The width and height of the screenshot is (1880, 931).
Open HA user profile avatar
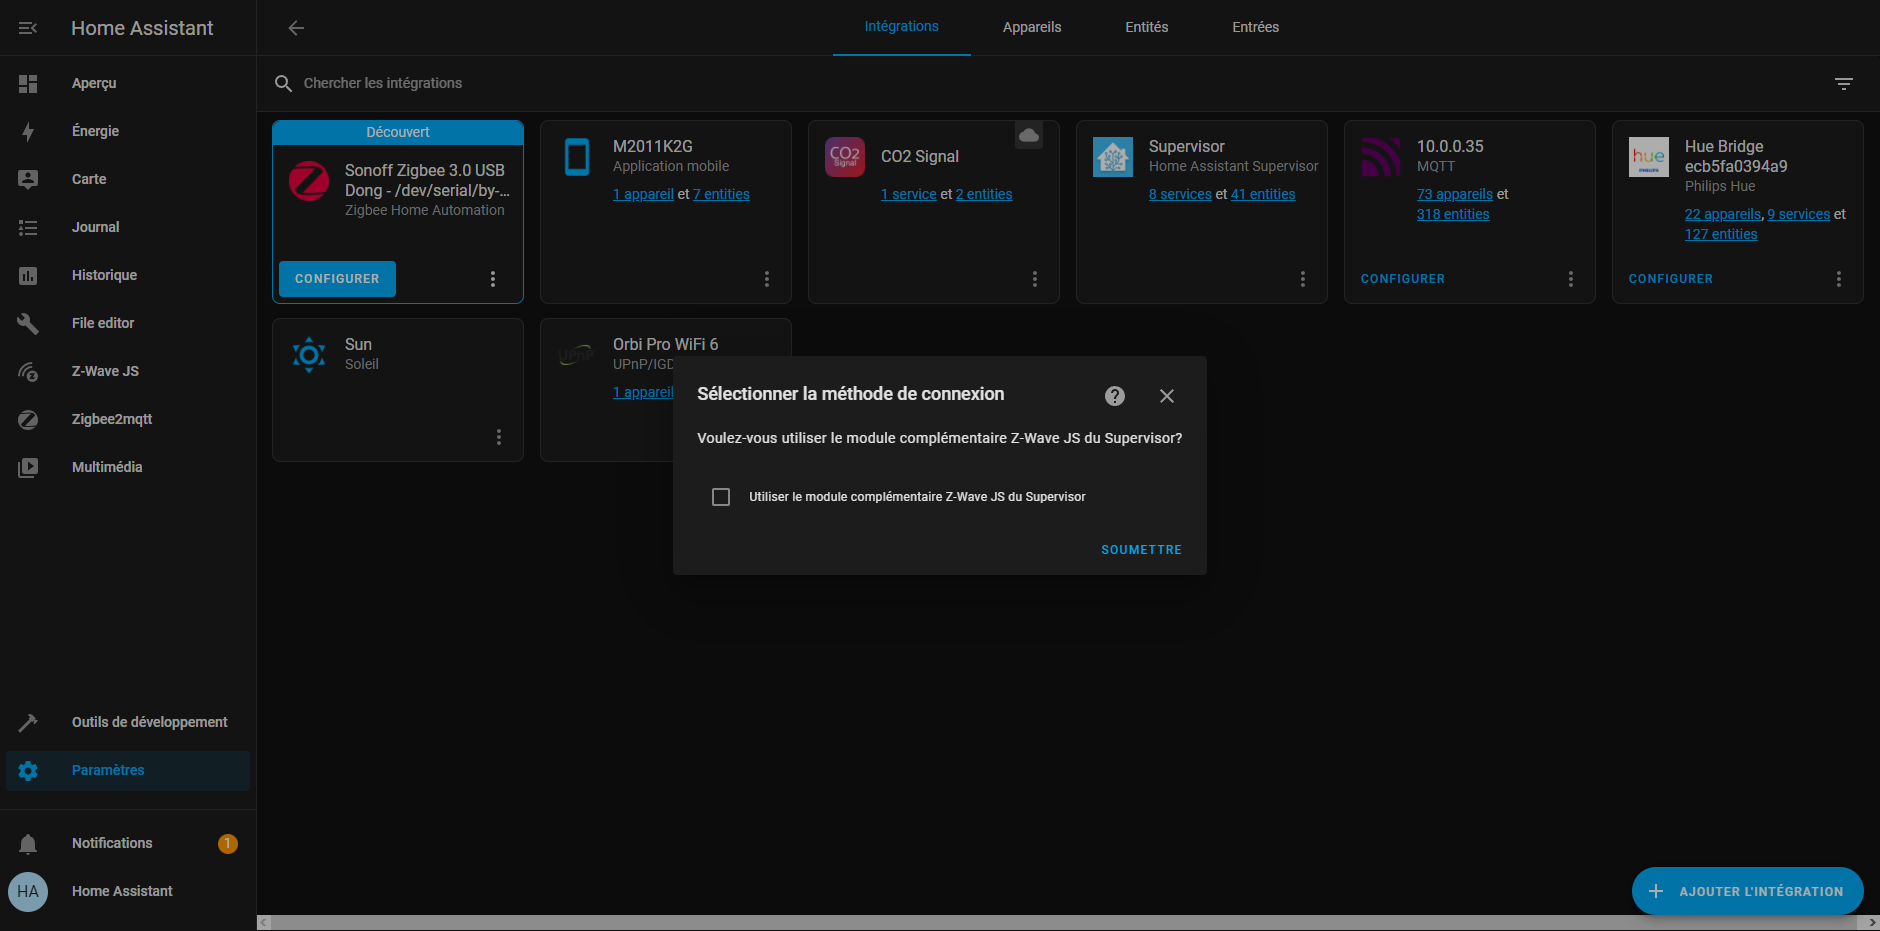[x=28, y=891]
